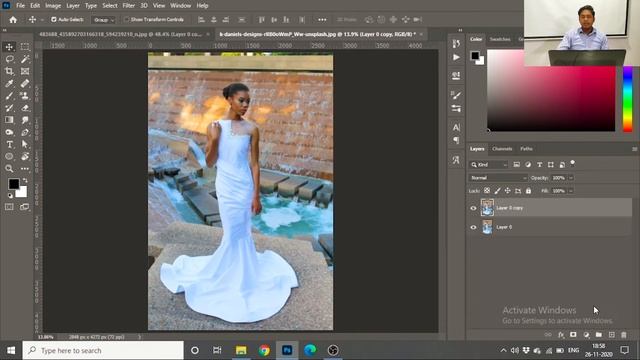Open Move tool preset picker arrow

tap(42, 20)
